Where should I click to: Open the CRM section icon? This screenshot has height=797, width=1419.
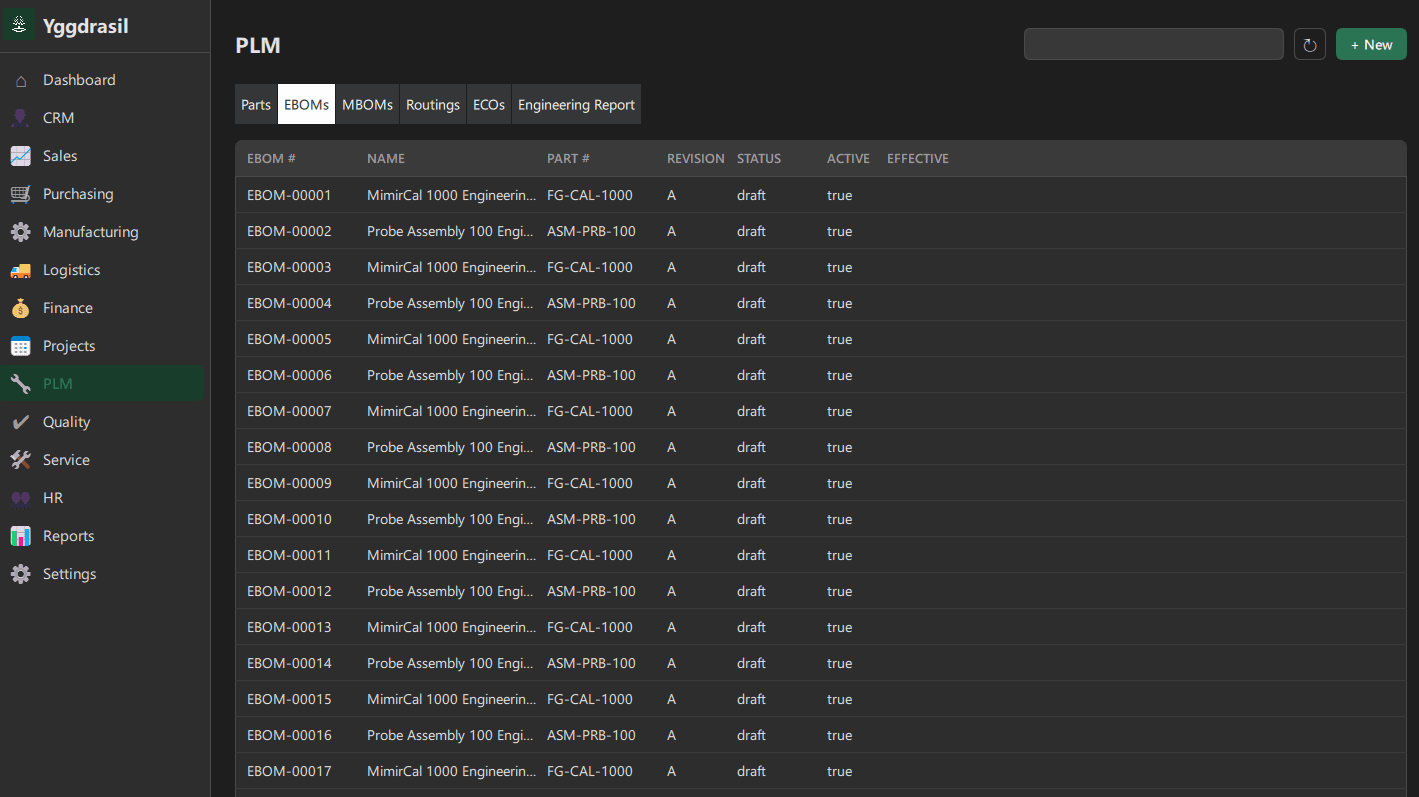pos(20,117)
